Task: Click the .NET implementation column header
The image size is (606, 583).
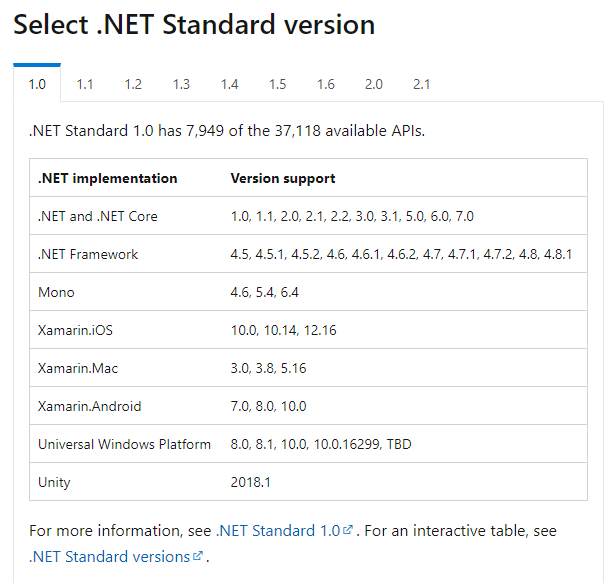Action: 107,178
